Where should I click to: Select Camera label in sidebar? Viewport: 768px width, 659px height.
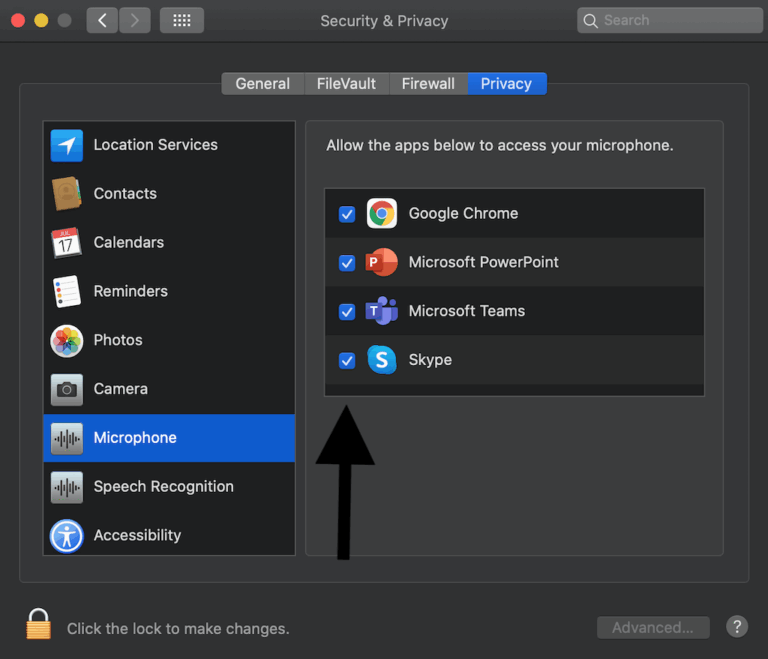click(x=120, y=389)
